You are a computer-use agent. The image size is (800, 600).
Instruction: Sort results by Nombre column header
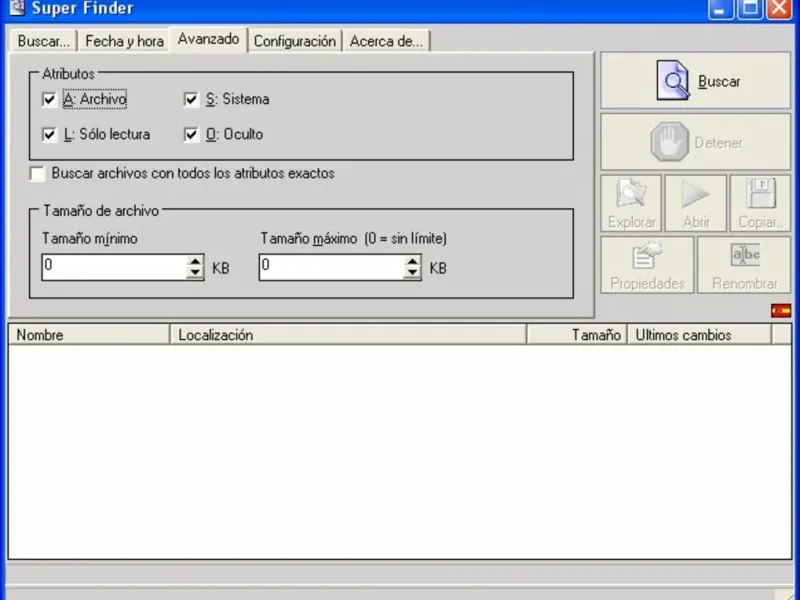click(89, 335)
